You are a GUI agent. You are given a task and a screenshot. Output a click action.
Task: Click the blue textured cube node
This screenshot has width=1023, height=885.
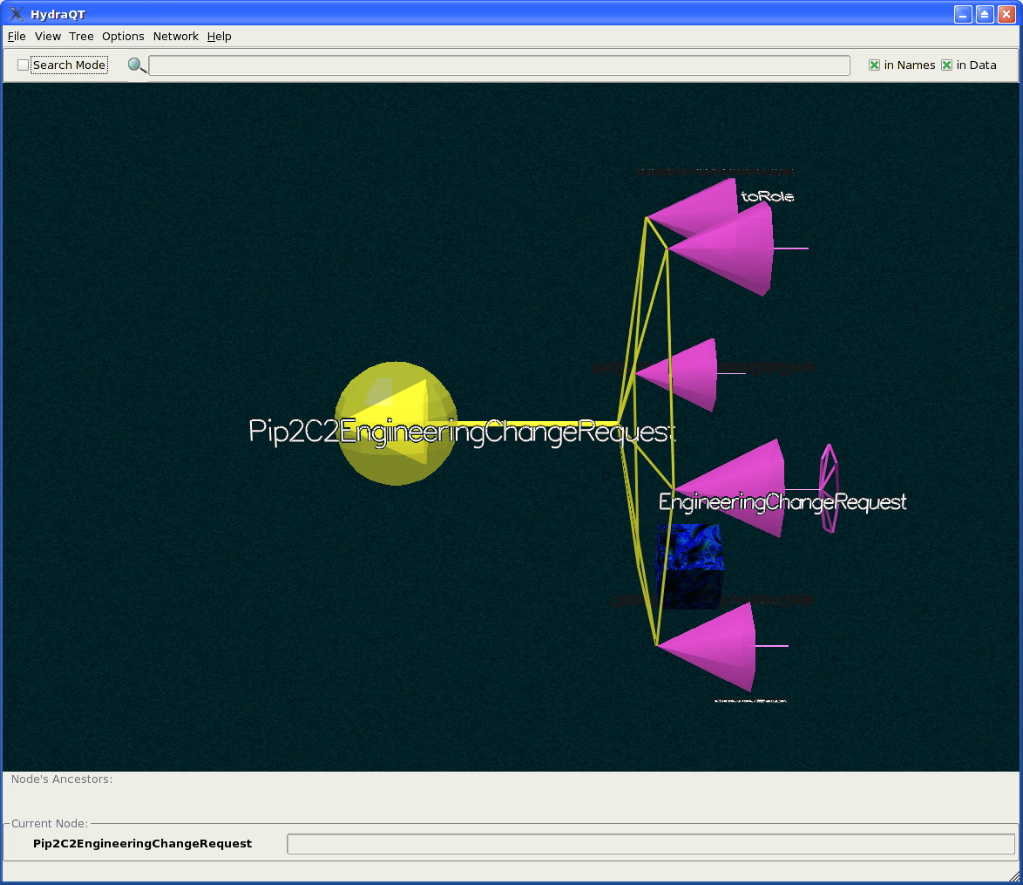pyautogui.click(x=690, y=566)
